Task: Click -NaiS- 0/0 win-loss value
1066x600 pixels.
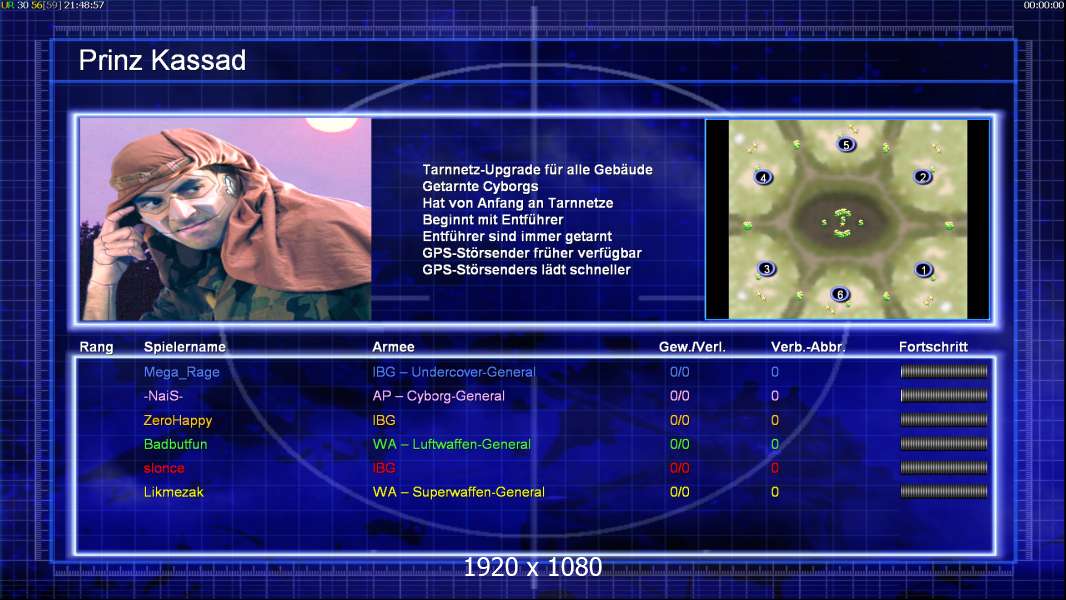Action: point(679,395)
